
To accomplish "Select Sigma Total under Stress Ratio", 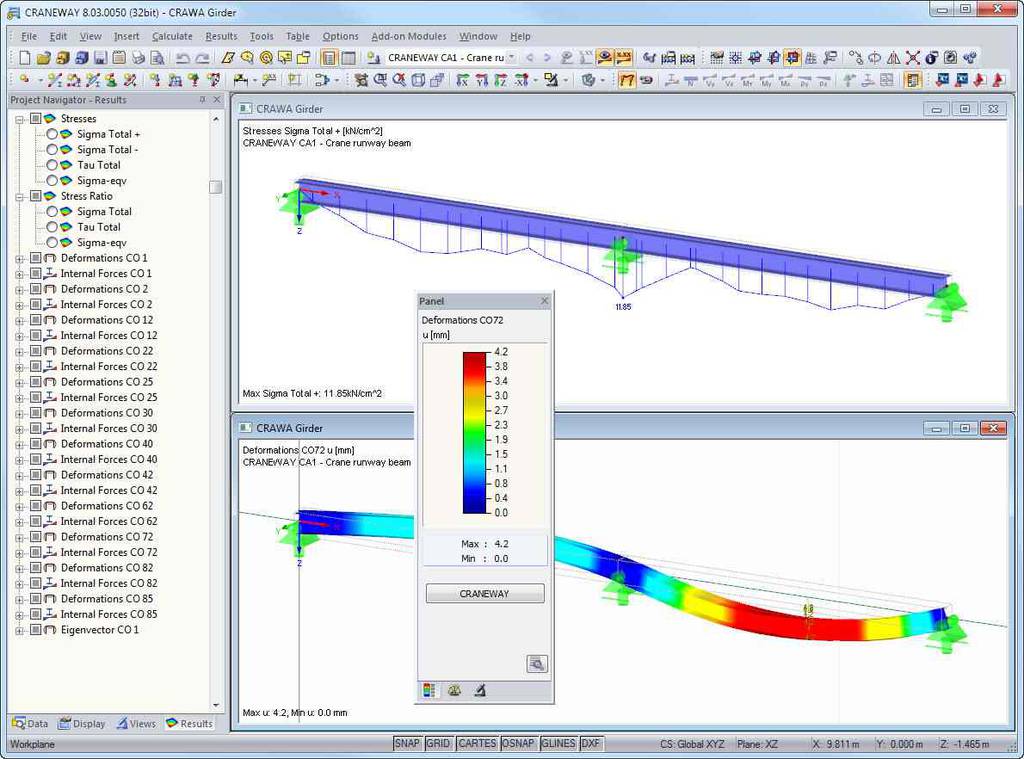I will tap(52, 212).
